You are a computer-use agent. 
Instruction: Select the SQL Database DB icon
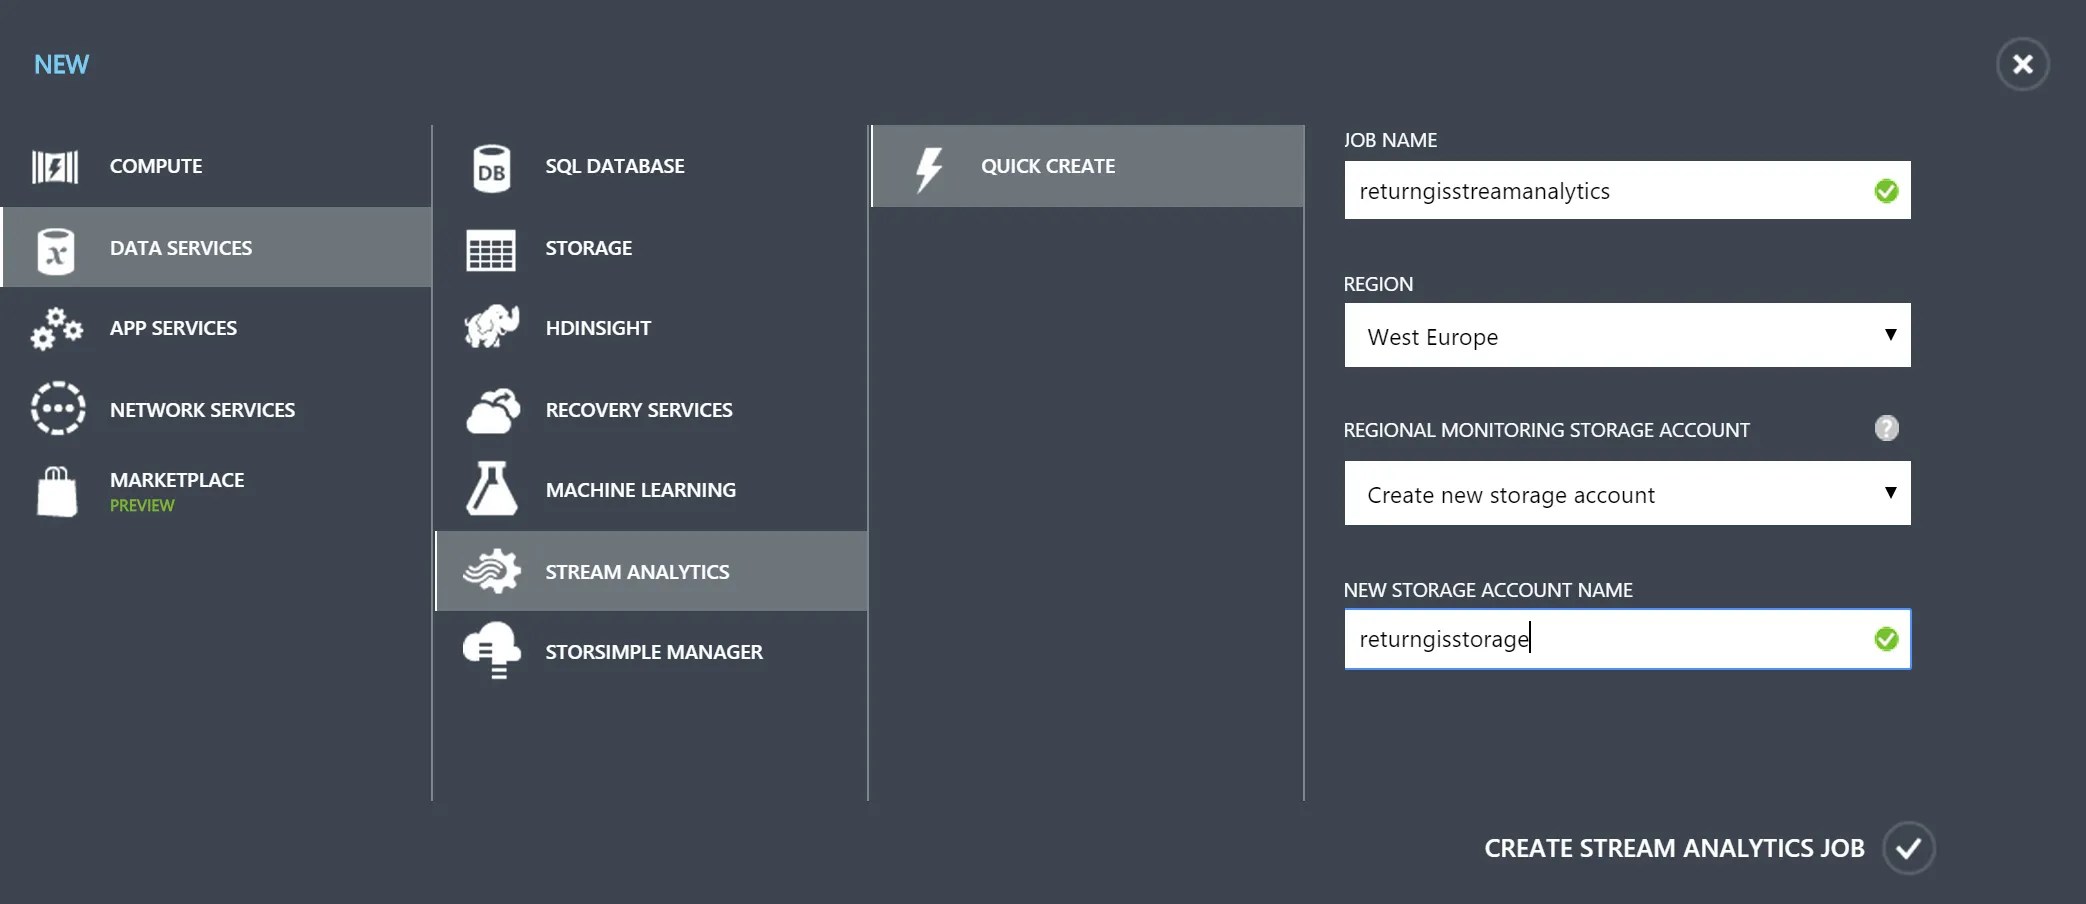click(491, 168)
